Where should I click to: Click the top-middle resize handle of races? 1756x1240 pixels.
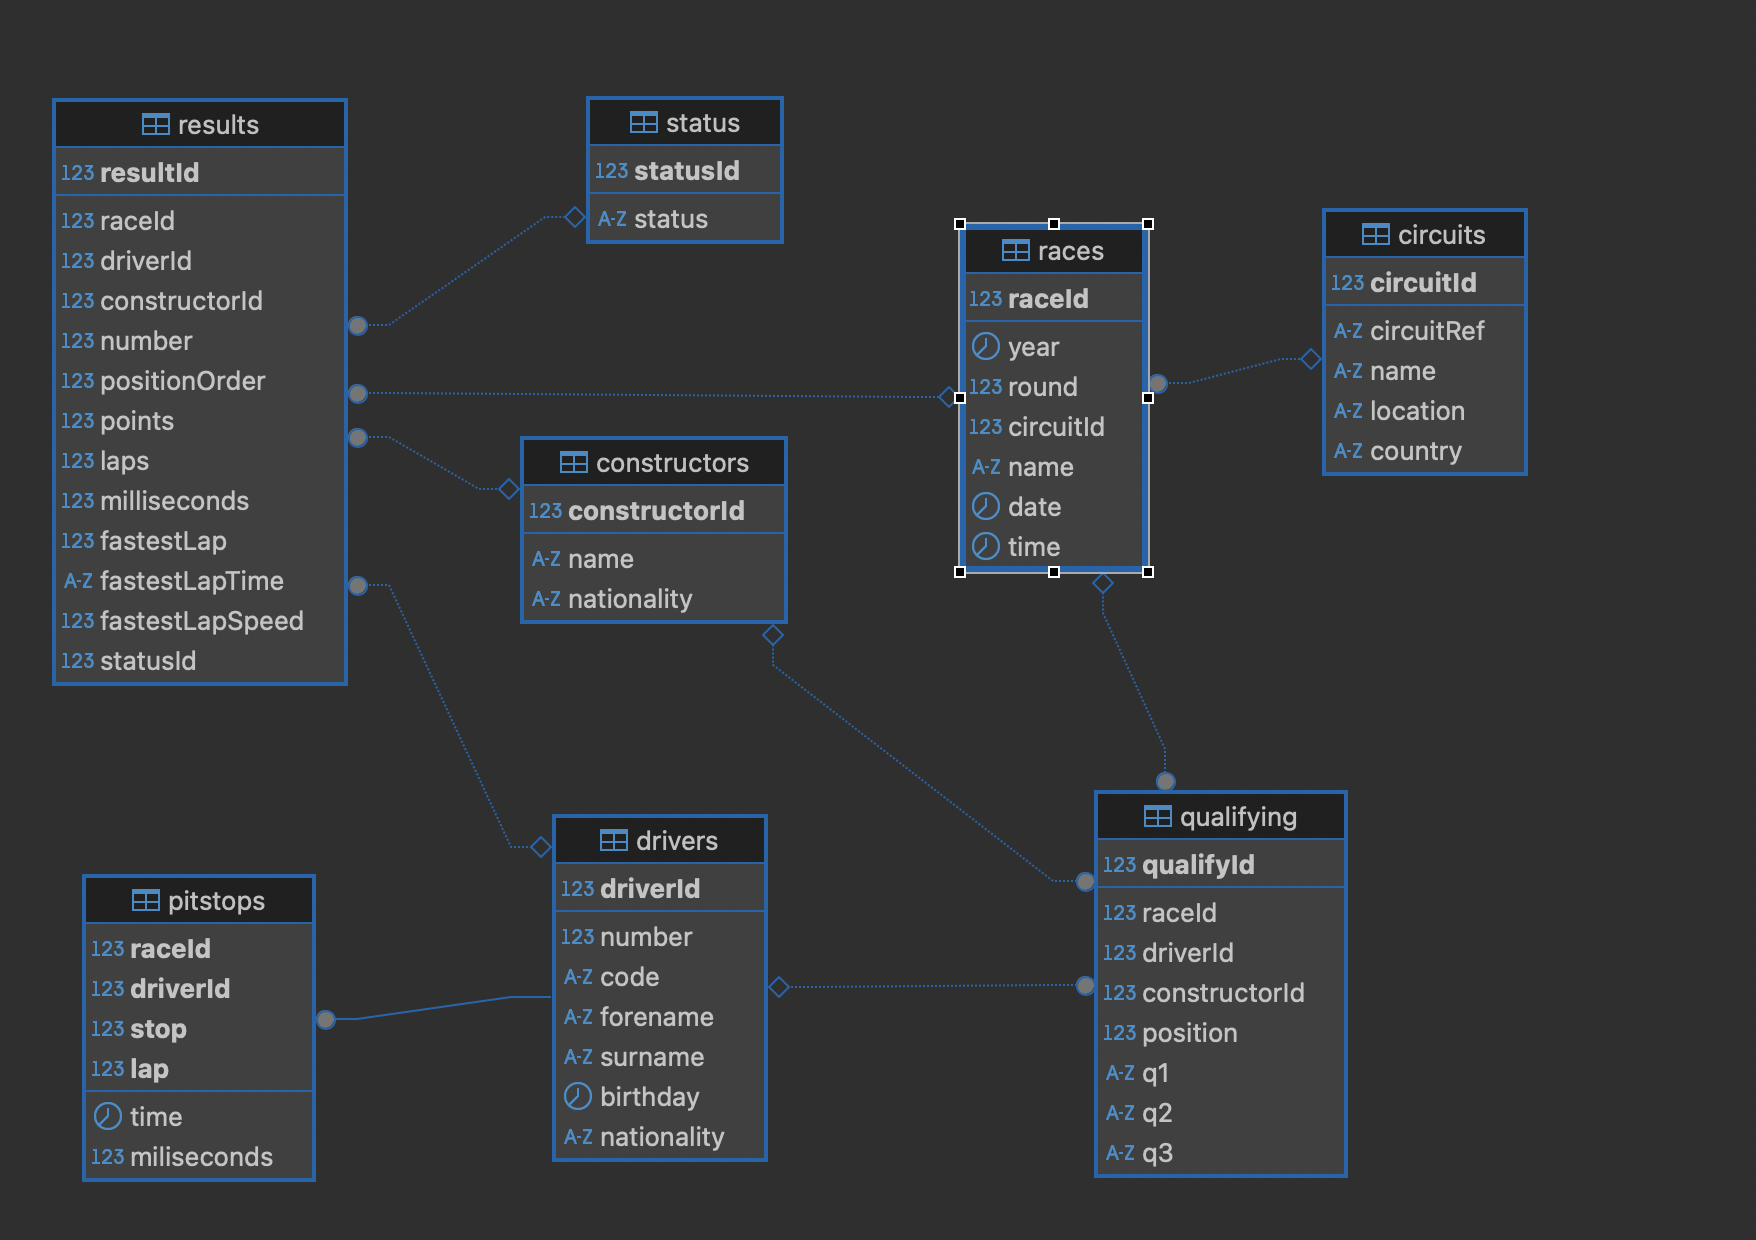[x=1053, y=224]
